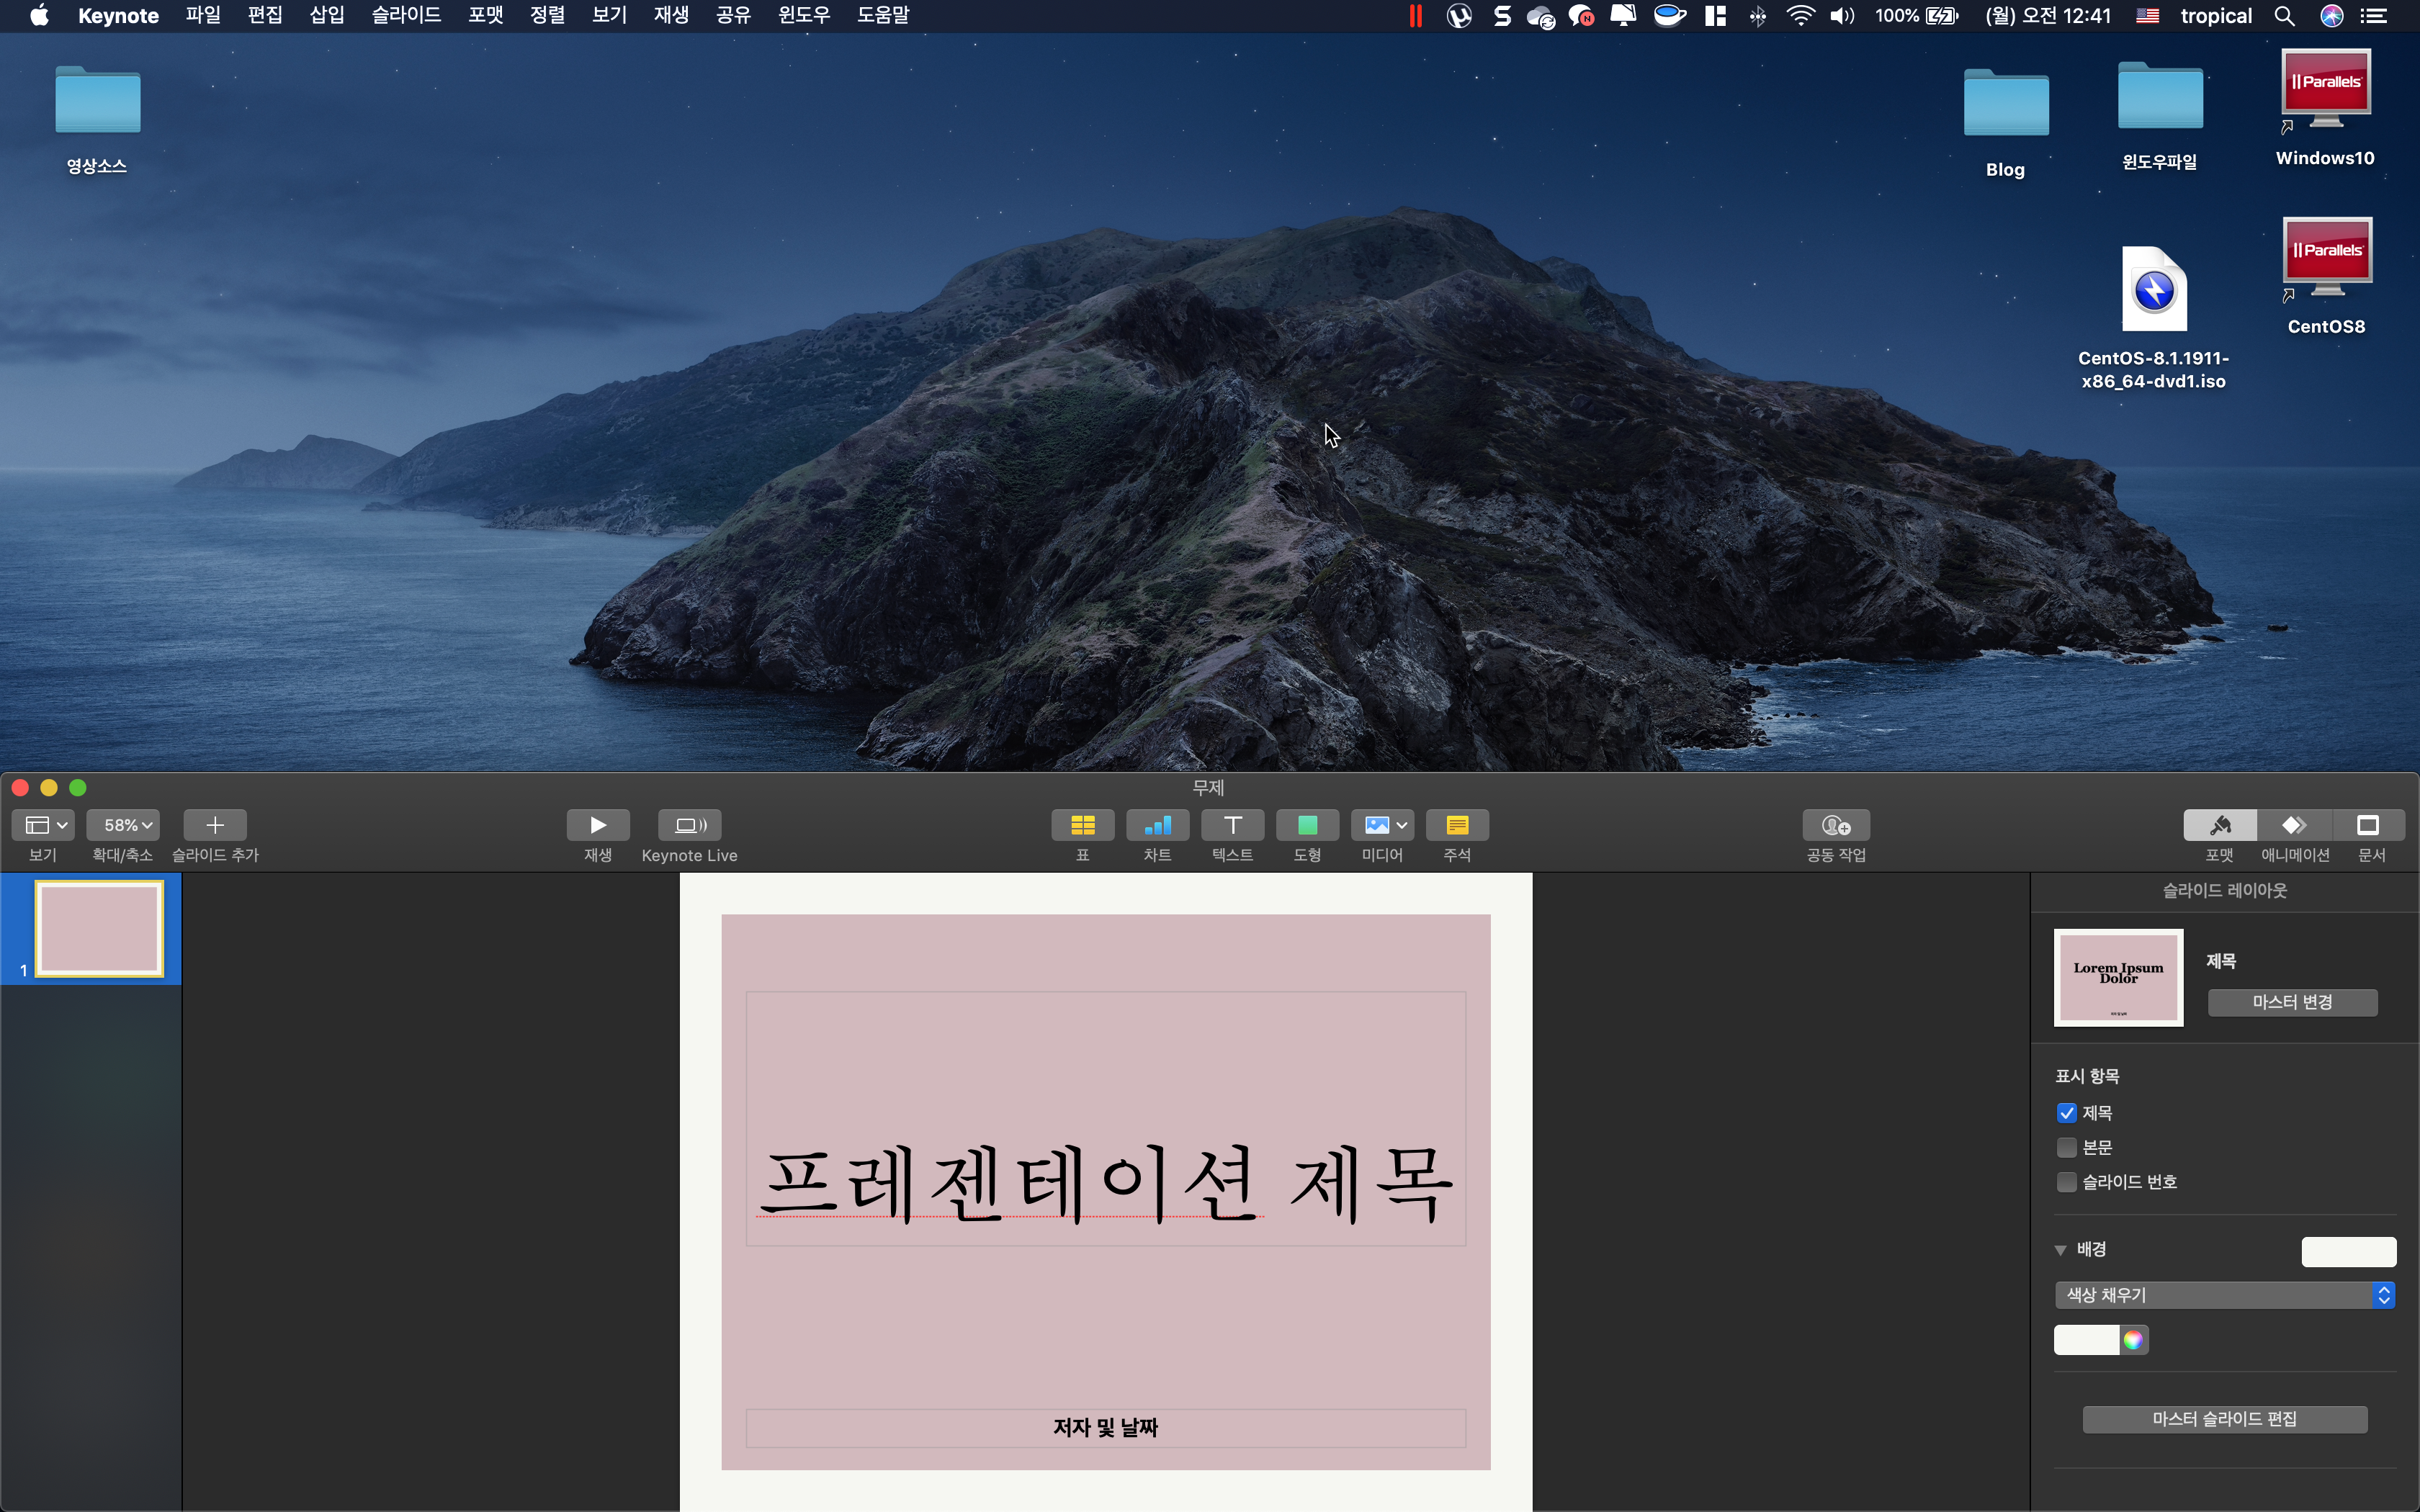Click the 공동 작업 collaborate icon
The image size is (2420, 1512).
click(1836, 825)
